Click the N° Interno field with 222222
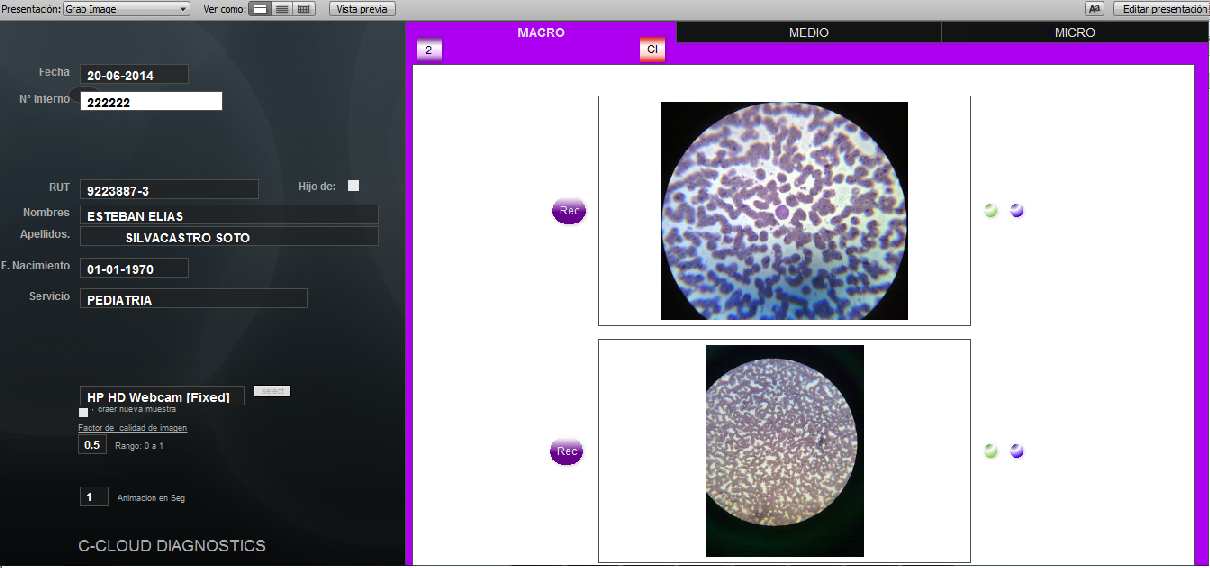The width and height of the screenshot is (1210, 568). [x=151, y=101]
